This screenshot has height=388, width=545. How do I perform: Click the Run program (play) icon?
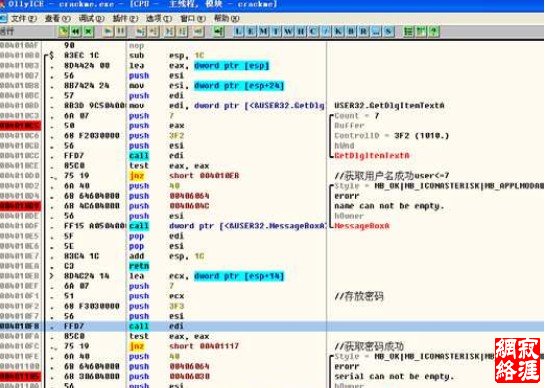coord(108,32)
